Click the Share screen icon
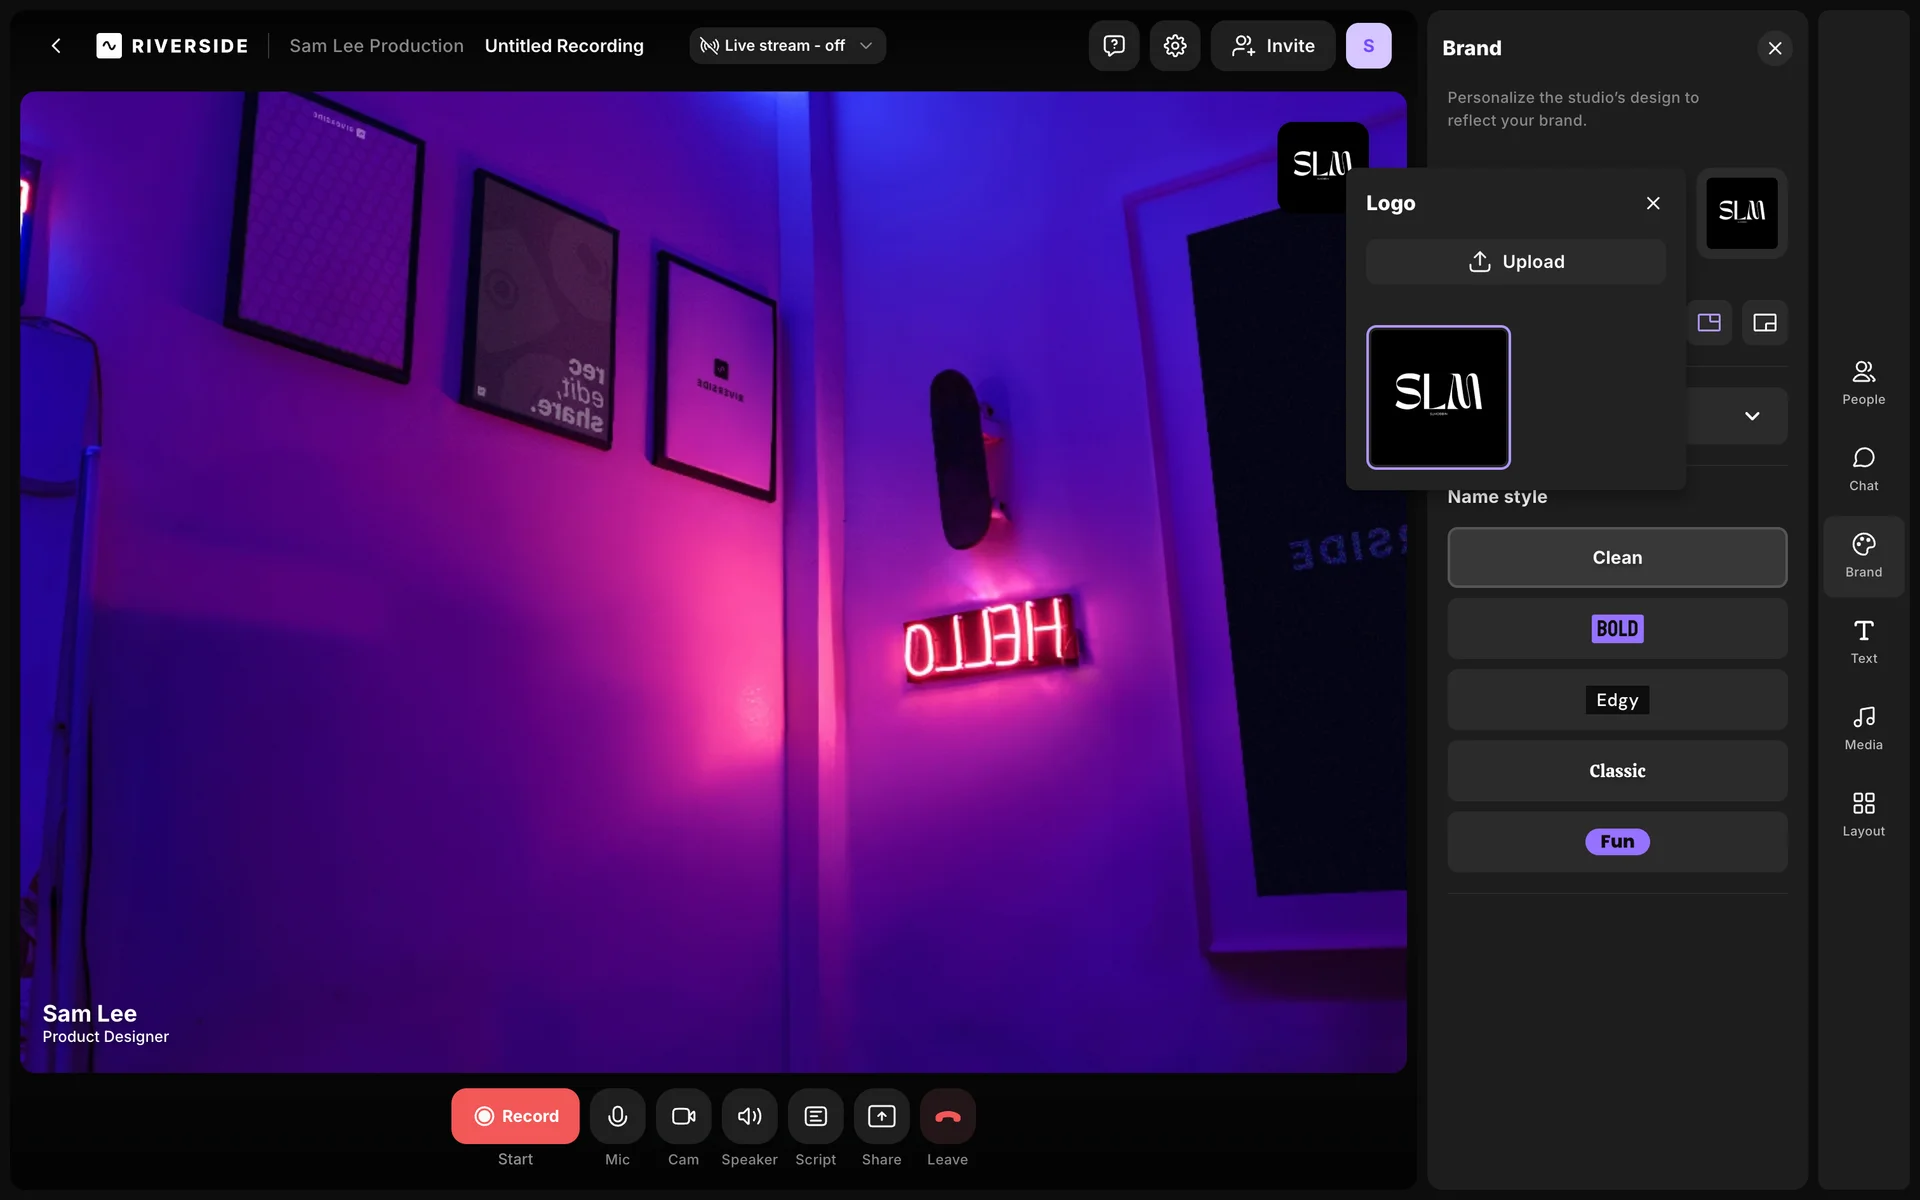This screenshot has height=1200, width=1920. click(x=881, y=1116)
